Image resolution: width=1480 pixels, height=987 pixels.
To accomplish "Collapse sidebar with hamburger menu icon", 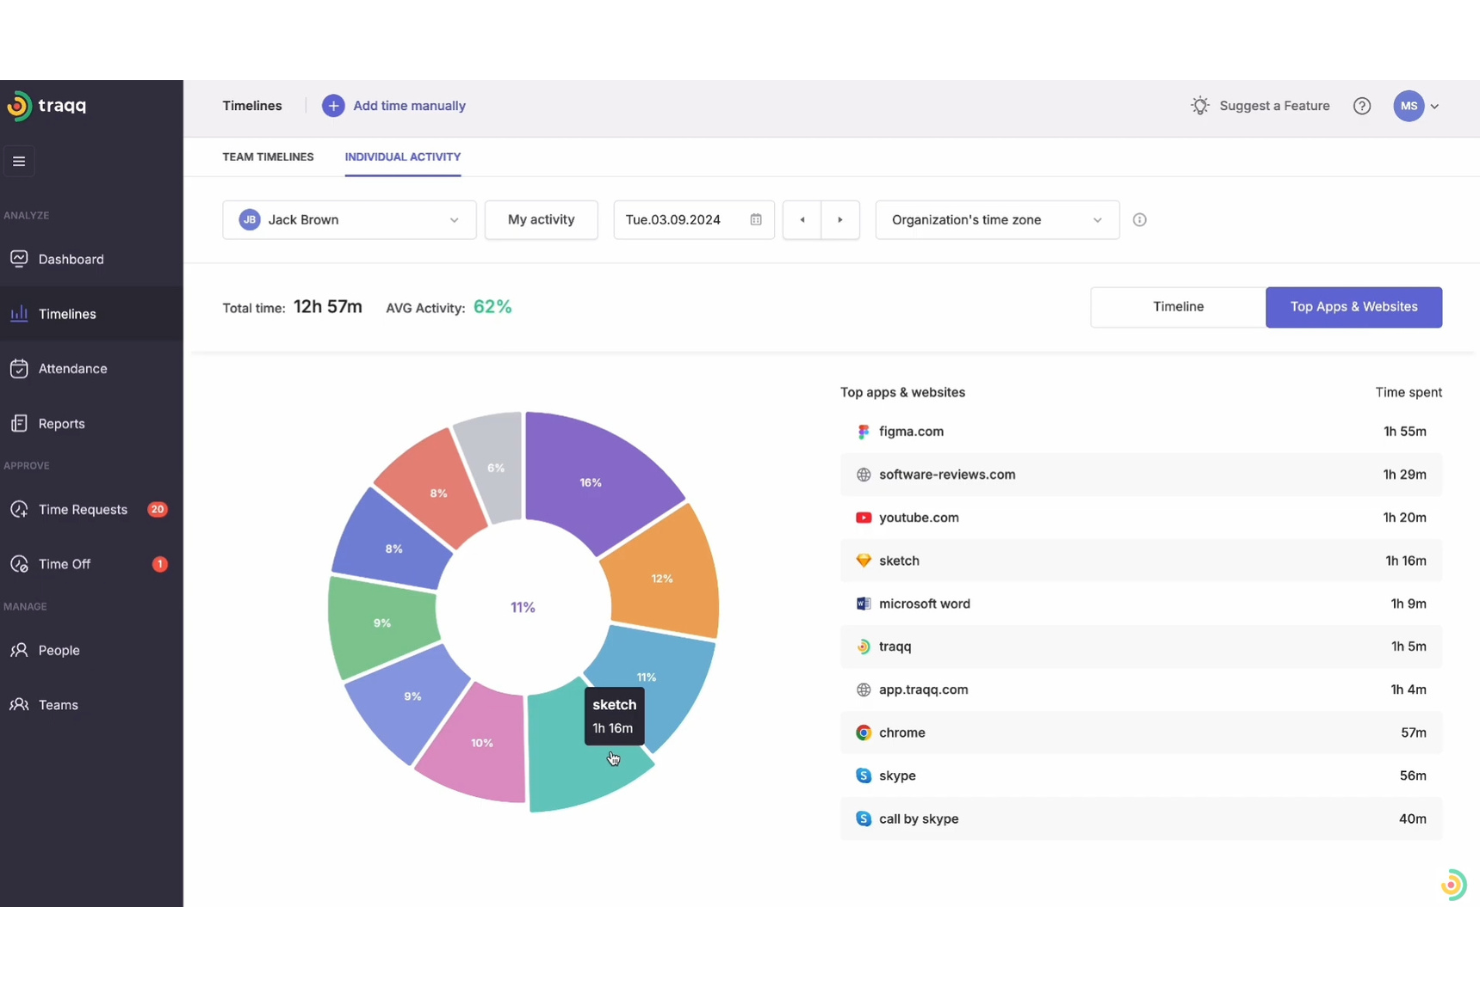I will point(19,161).
